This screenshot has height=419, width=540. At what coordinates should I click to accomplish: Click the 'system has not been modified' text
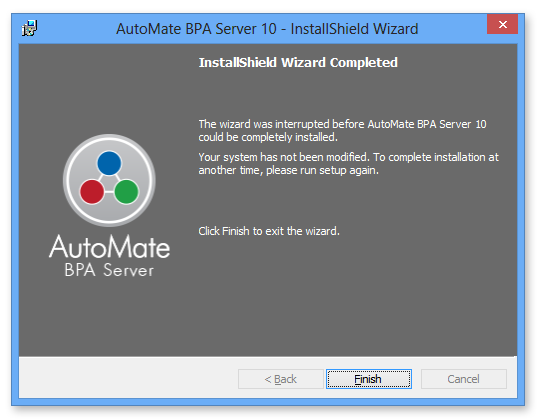(x=349, y=164)
